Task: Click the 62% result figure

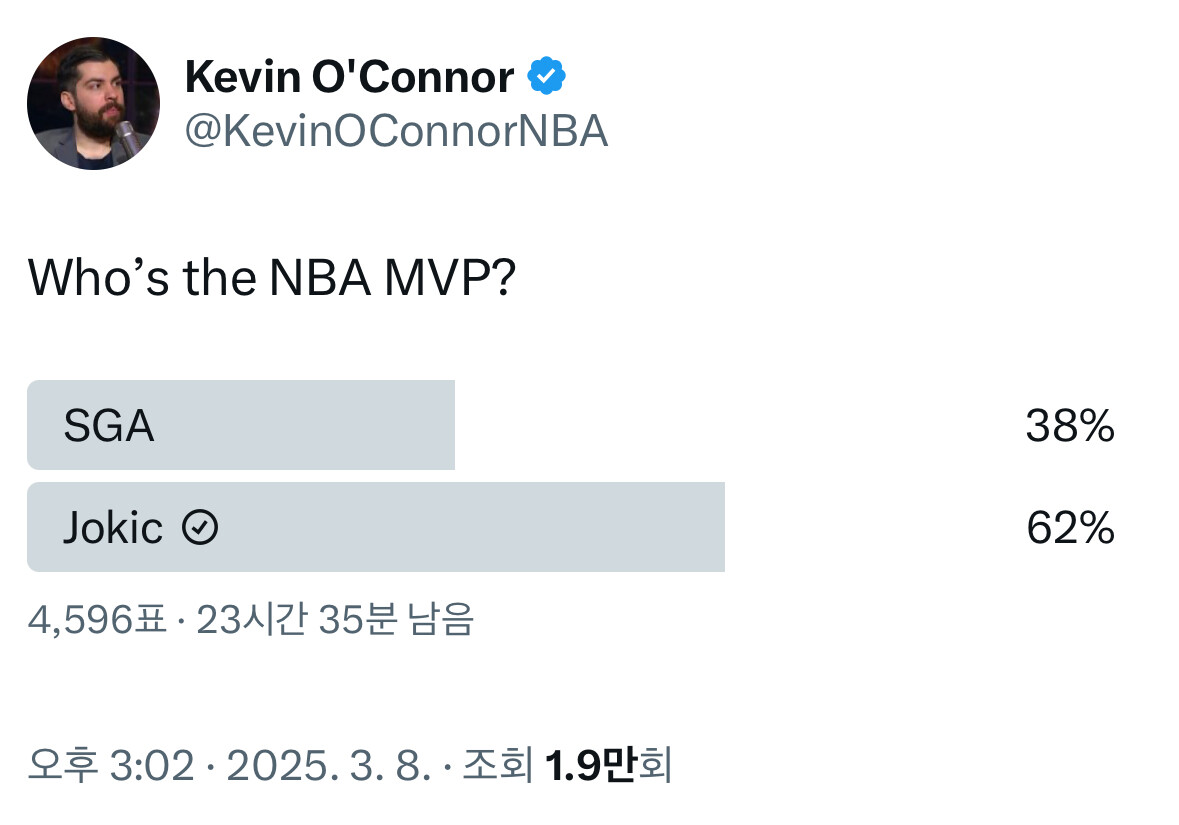Action: pos(1069,528)
